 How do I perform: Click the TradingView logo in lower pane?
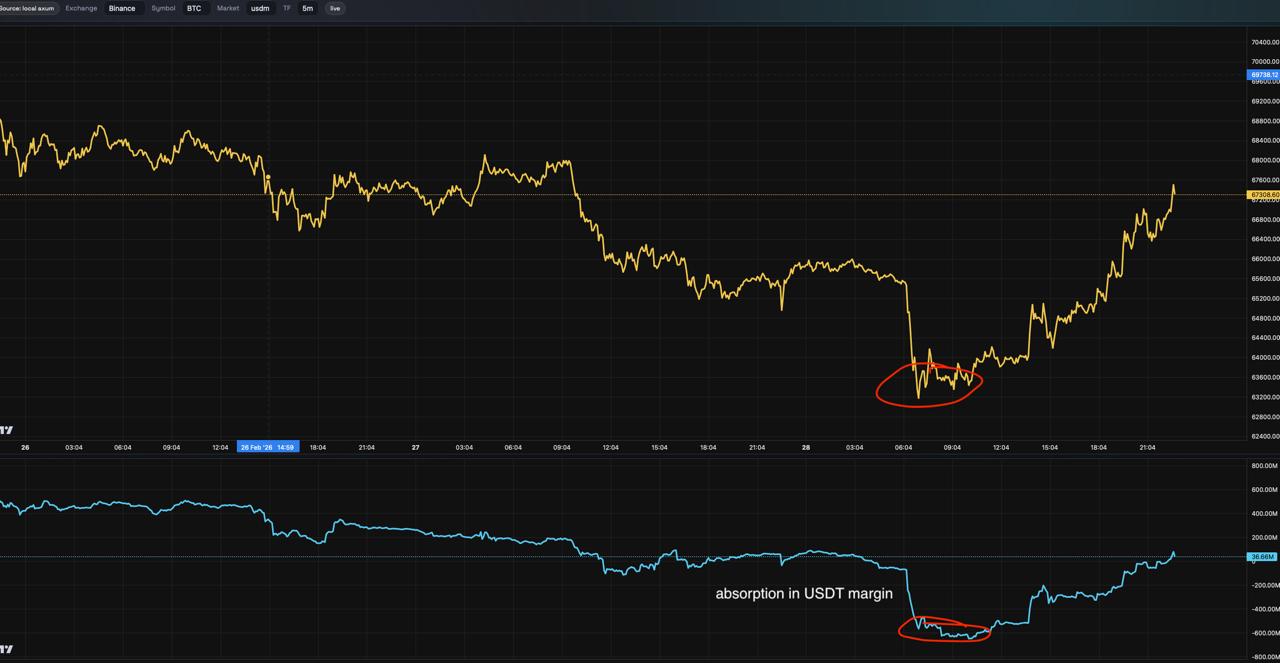6,650
